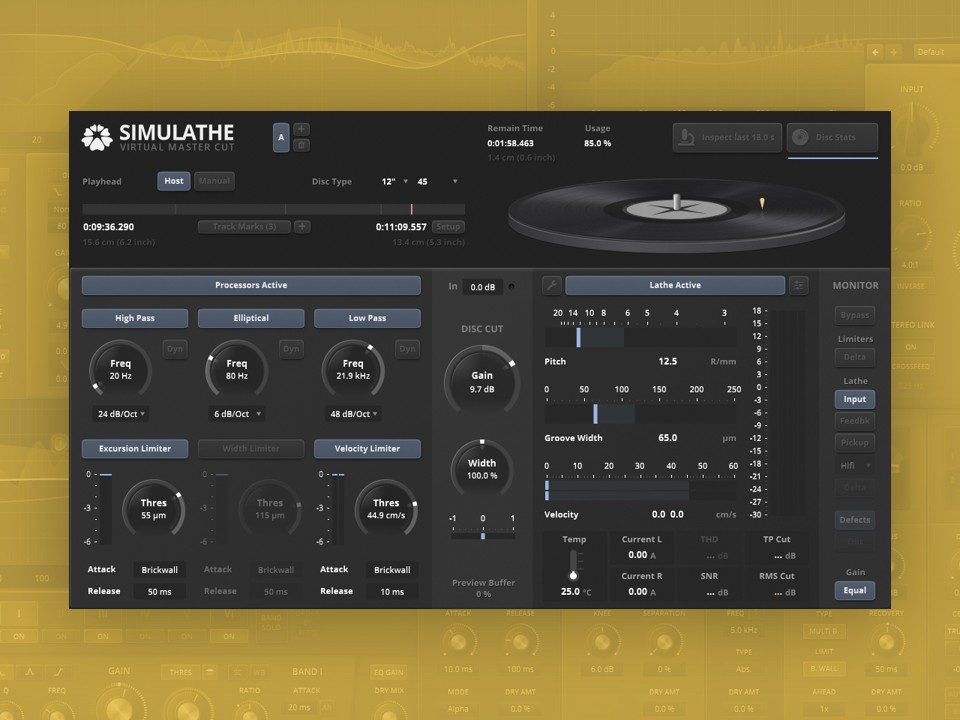Image resolution: width=960 pixels, height=720 pixels.
Task: Open lathe options sliders icon
Action: [x=798, y=285]
